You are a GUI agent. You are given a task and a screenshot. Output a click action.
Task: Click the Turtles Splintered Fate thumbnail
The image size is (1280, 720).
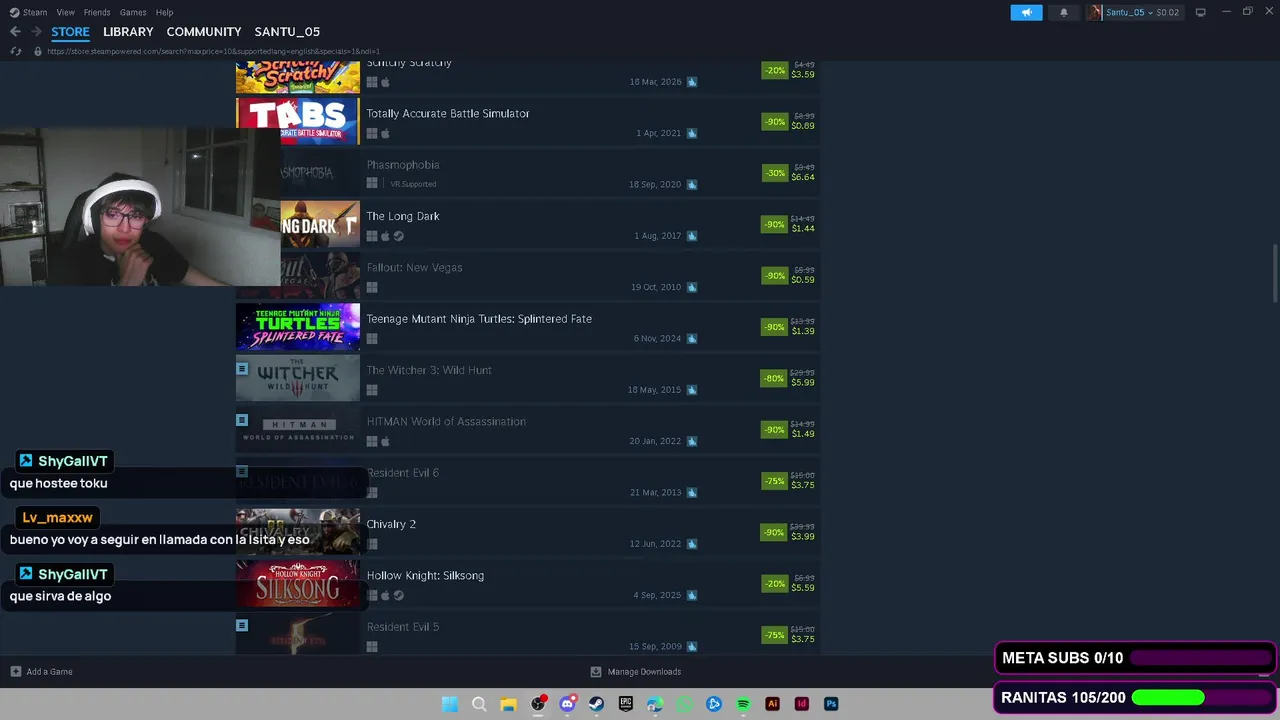298,327
